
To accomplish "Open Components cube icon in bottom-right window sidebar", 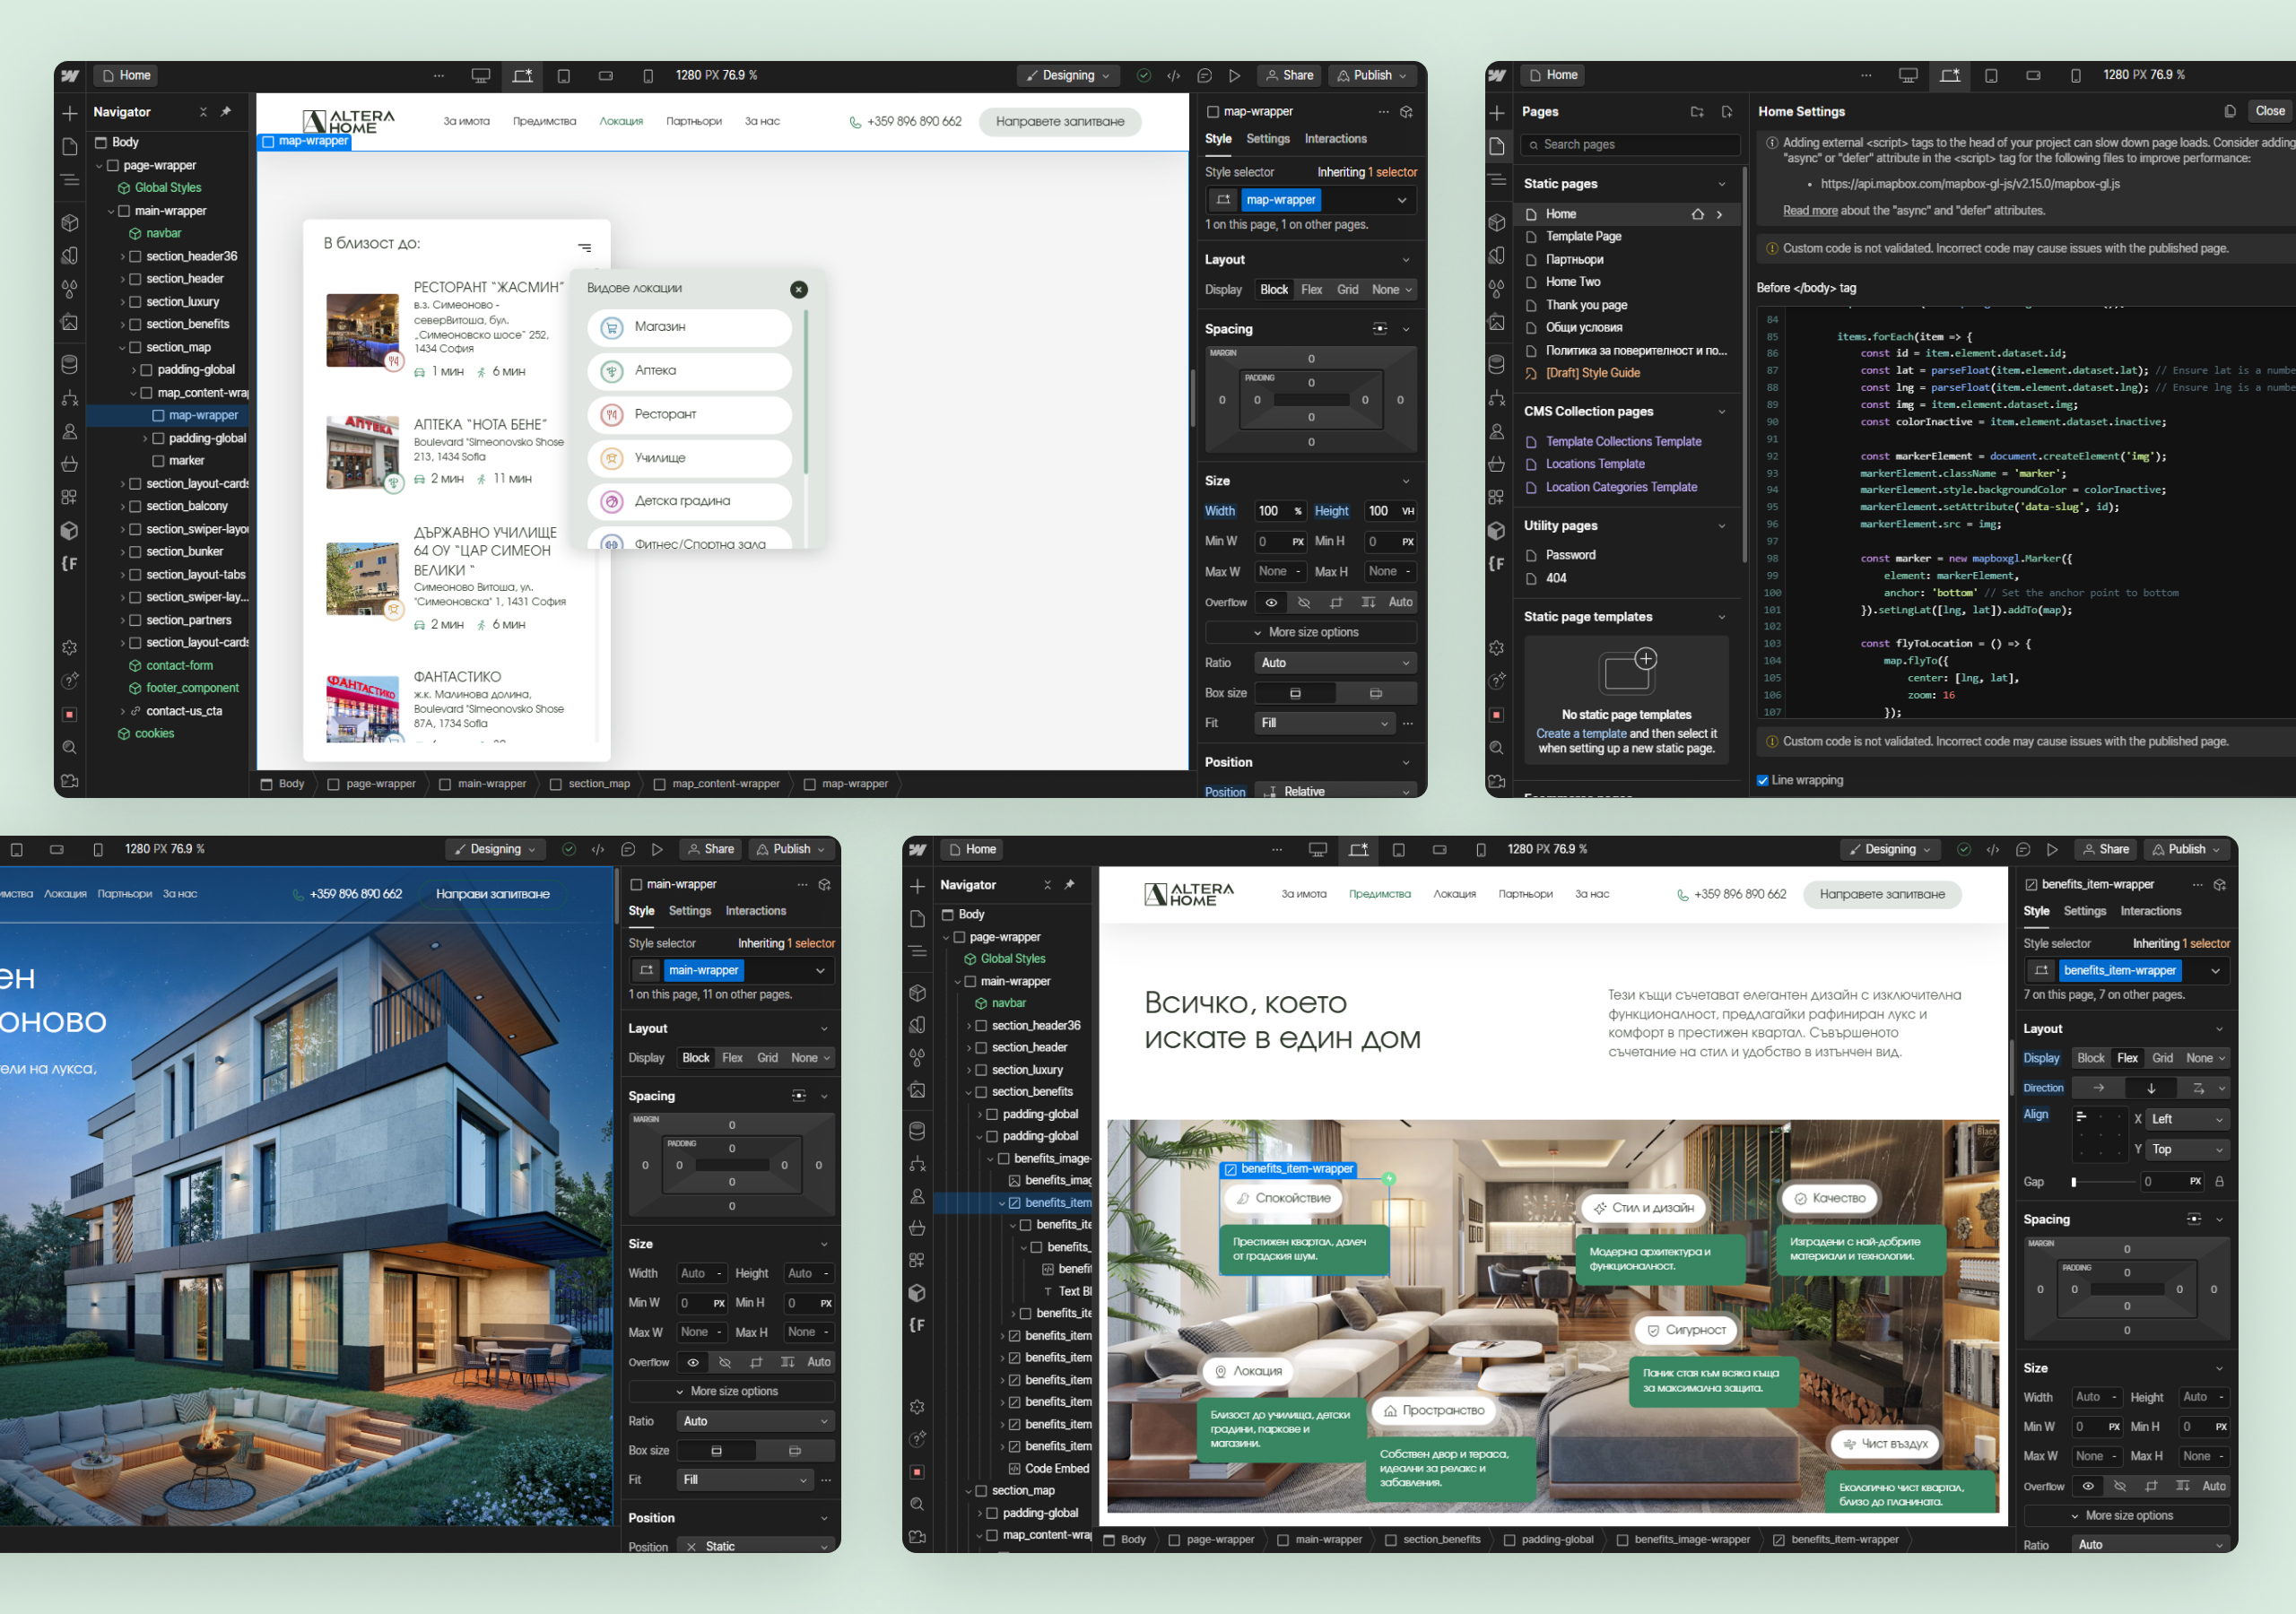I will [x=917, y=993].
